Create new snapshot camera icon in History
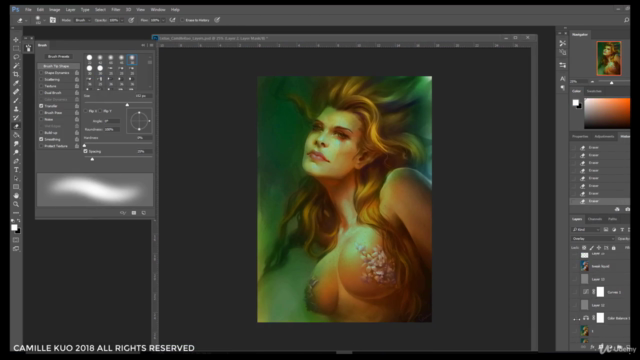The height and width of the screenshot is (360, 640). click(x=627, y=209)
